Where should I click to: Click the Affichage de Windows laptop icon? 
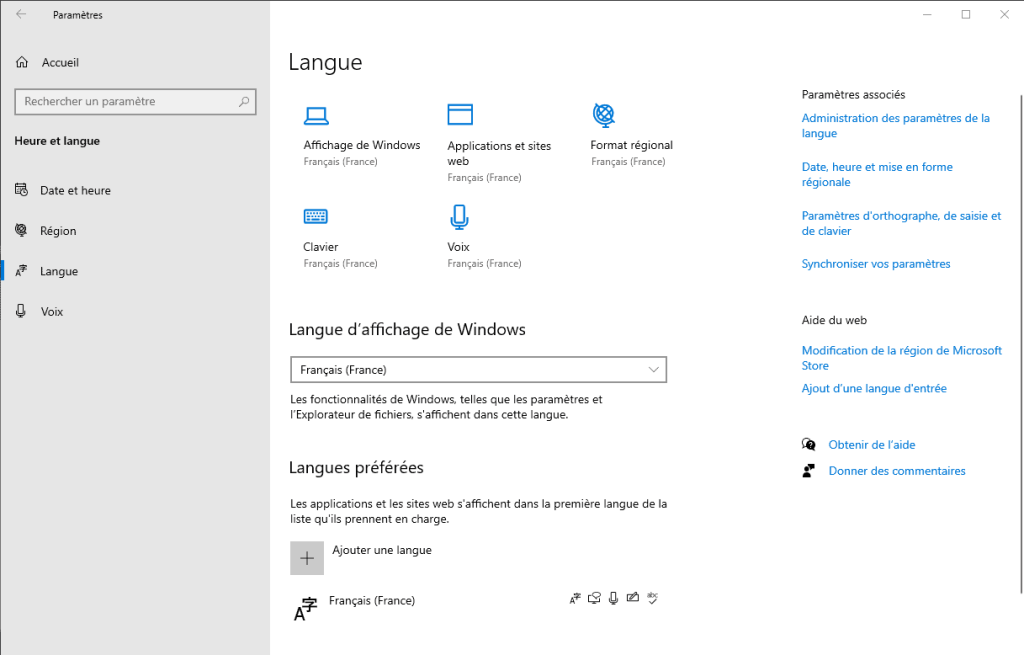coord(316,116)
